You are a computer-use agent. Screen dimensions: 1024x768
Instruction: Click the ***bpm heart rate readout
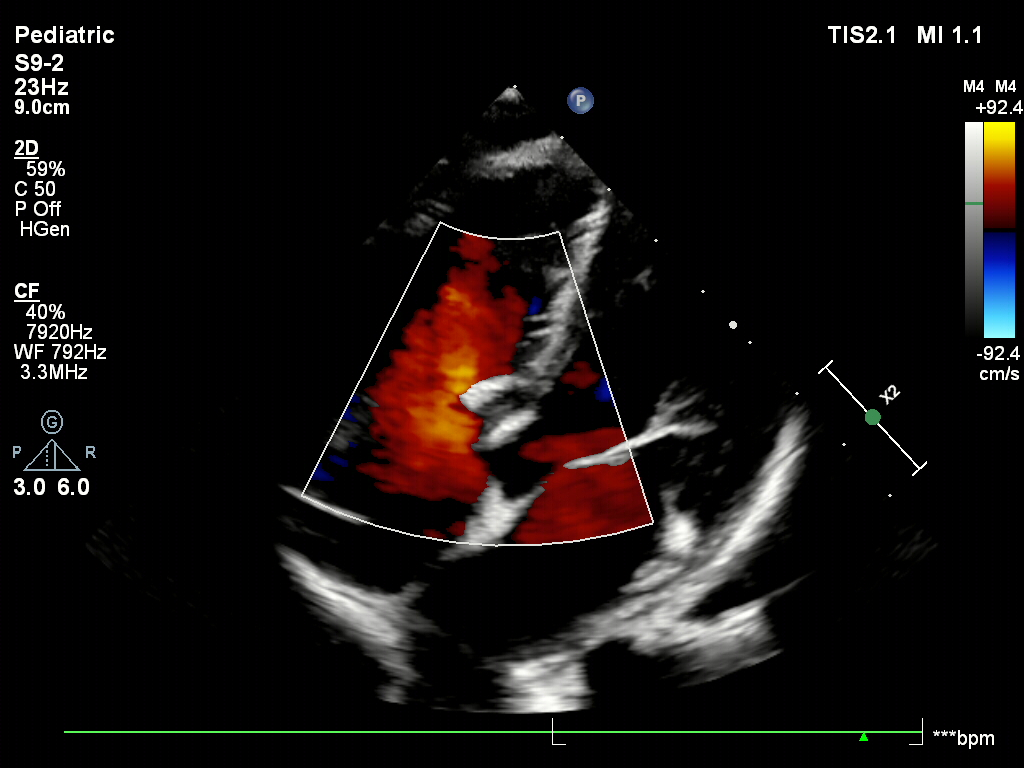click(964, 739)
